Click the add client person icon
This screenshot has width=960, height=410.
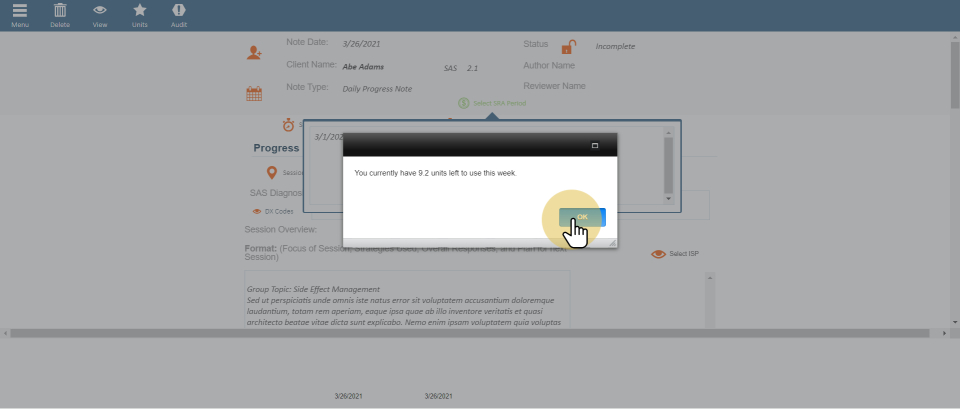tap(254, 53)
